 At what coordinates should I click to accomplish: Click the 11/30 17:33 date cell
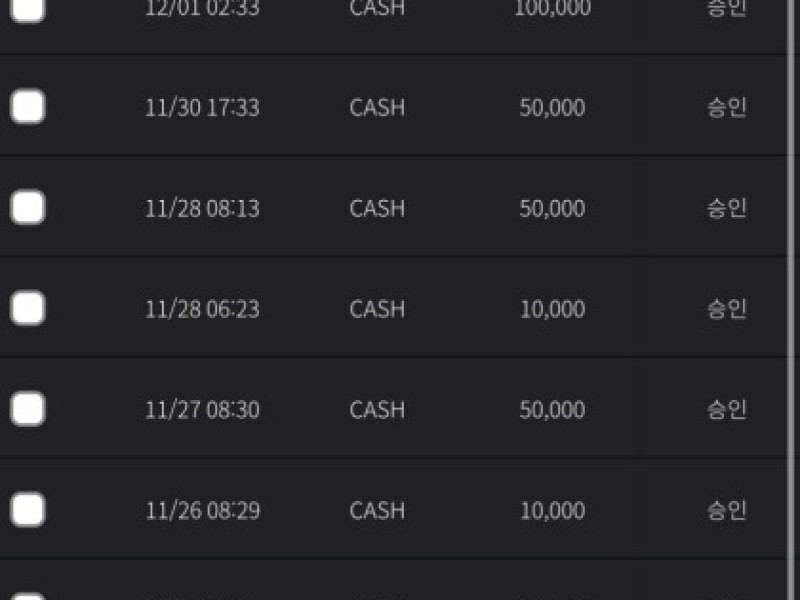click(202, 108)
